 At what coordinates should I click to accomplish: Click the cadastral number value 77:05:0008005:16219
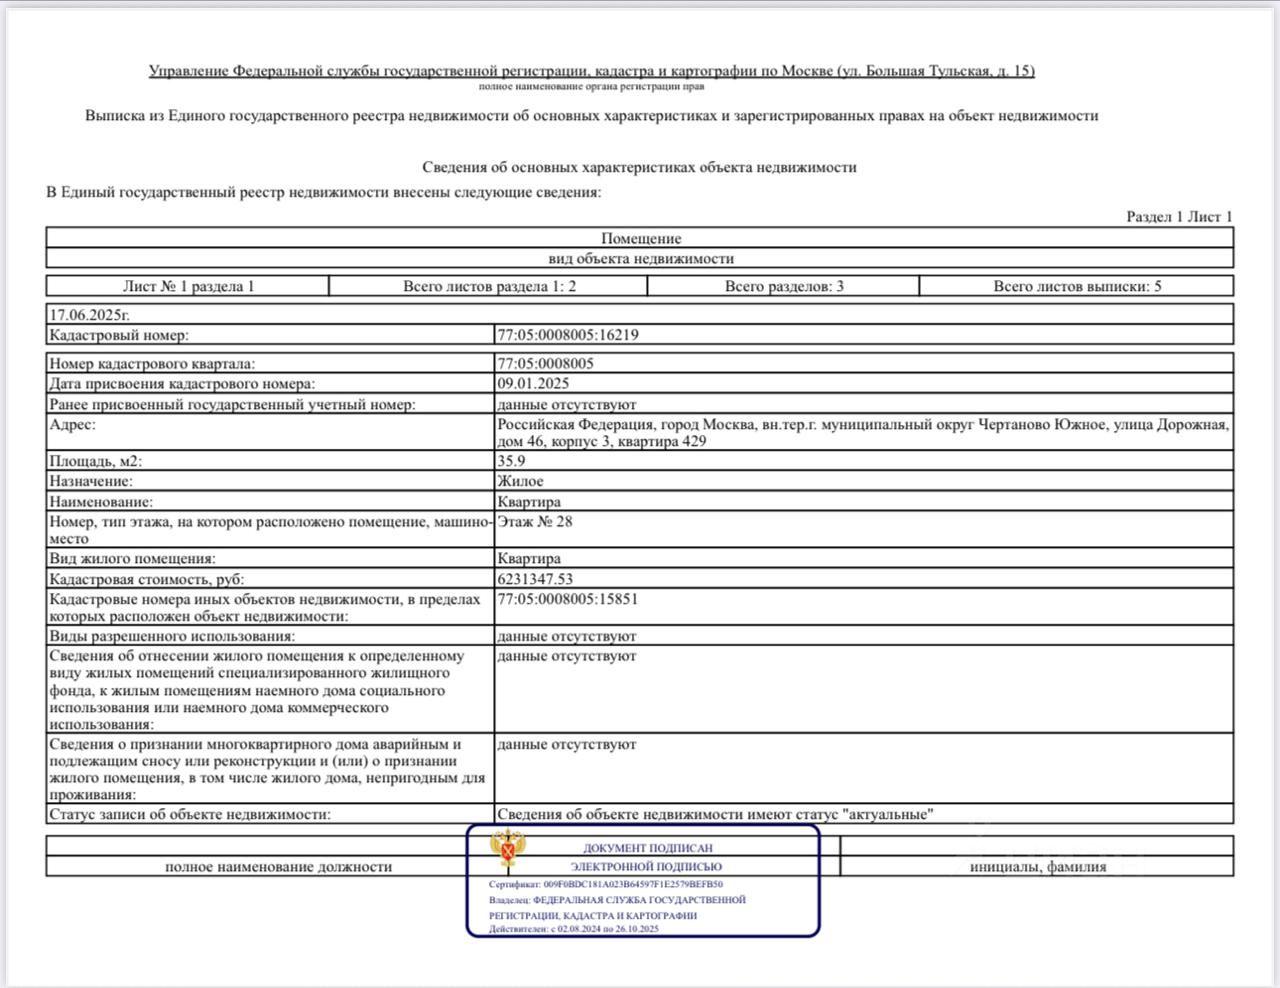[x=567, y=335]
